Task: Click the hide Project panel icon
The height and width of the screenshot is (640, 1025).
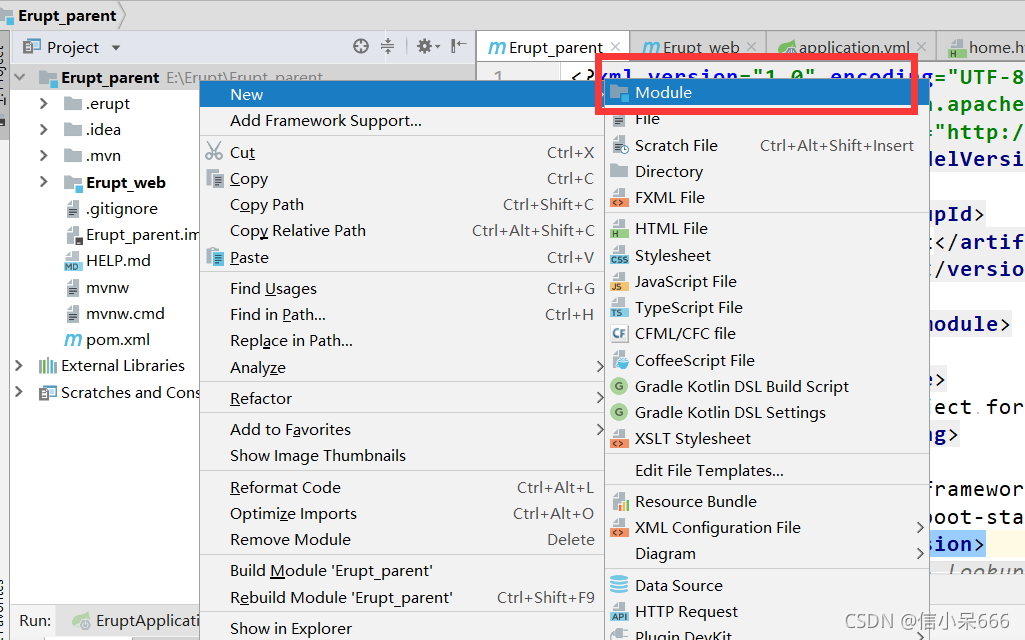Action: coord(458,46)
